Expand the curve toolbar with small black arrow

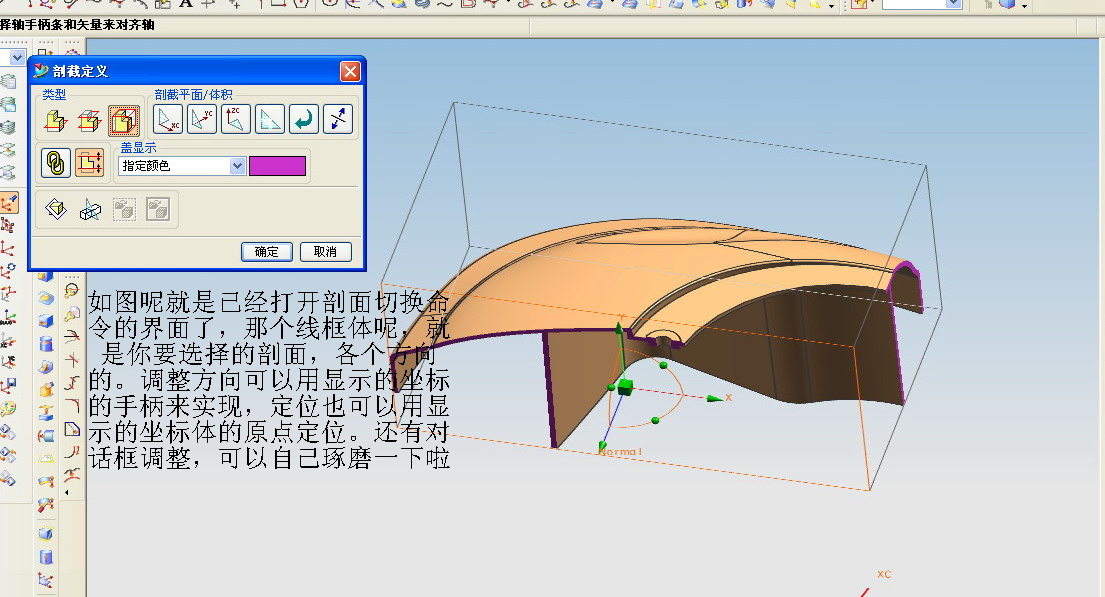(x=67, y=493)
